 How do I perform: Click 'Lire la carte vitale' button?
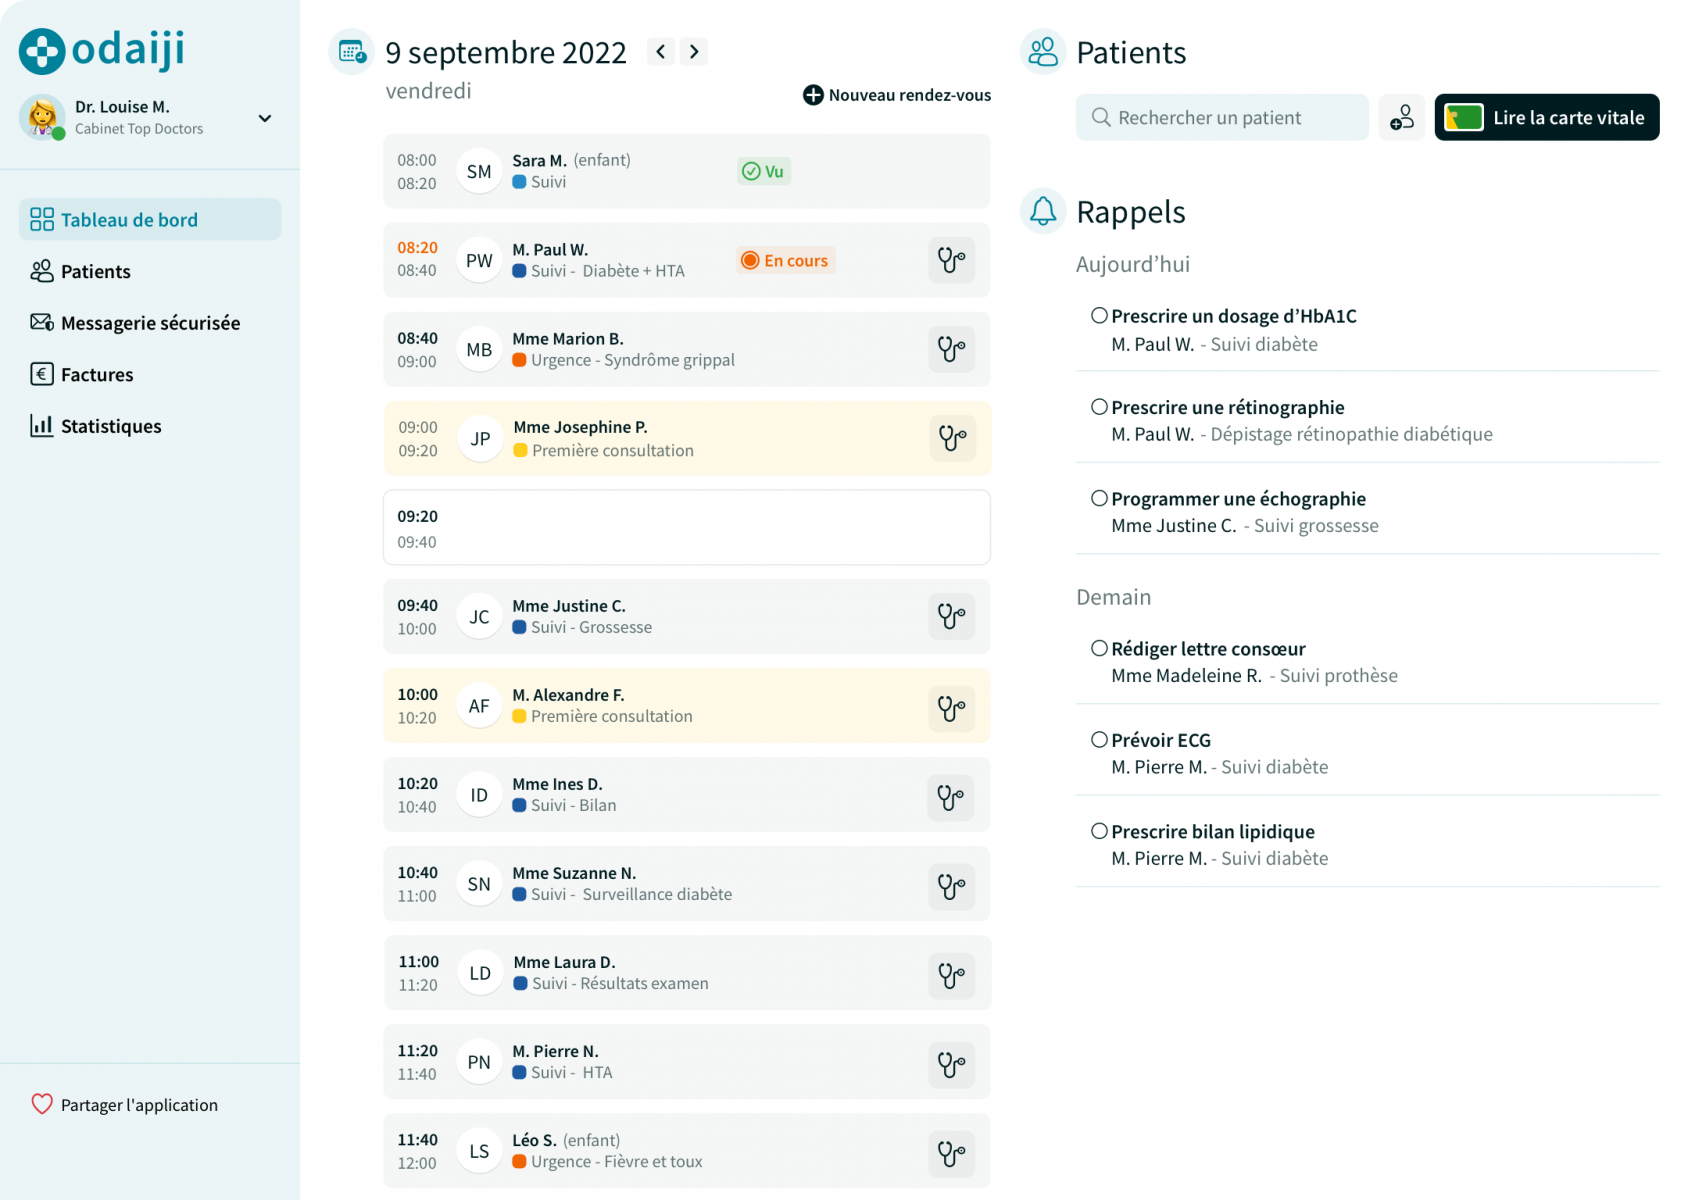pyautogui.click(x=1546, y=118)
